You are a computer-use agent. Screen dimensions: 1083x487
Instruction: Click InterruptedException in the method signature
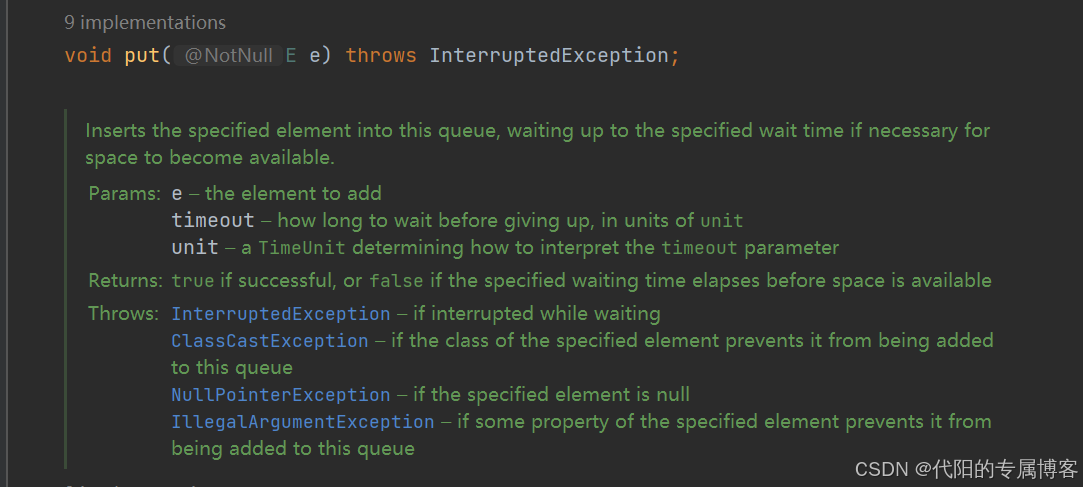549,55
